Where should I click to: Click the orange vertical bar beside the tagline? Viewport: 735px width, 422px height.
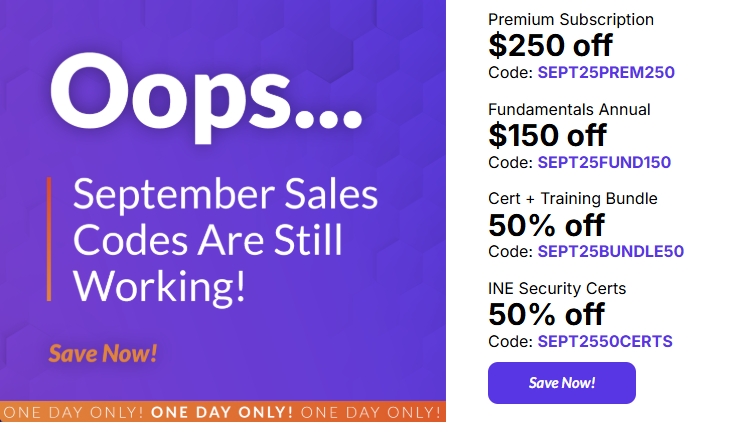[x=49, y=239]
